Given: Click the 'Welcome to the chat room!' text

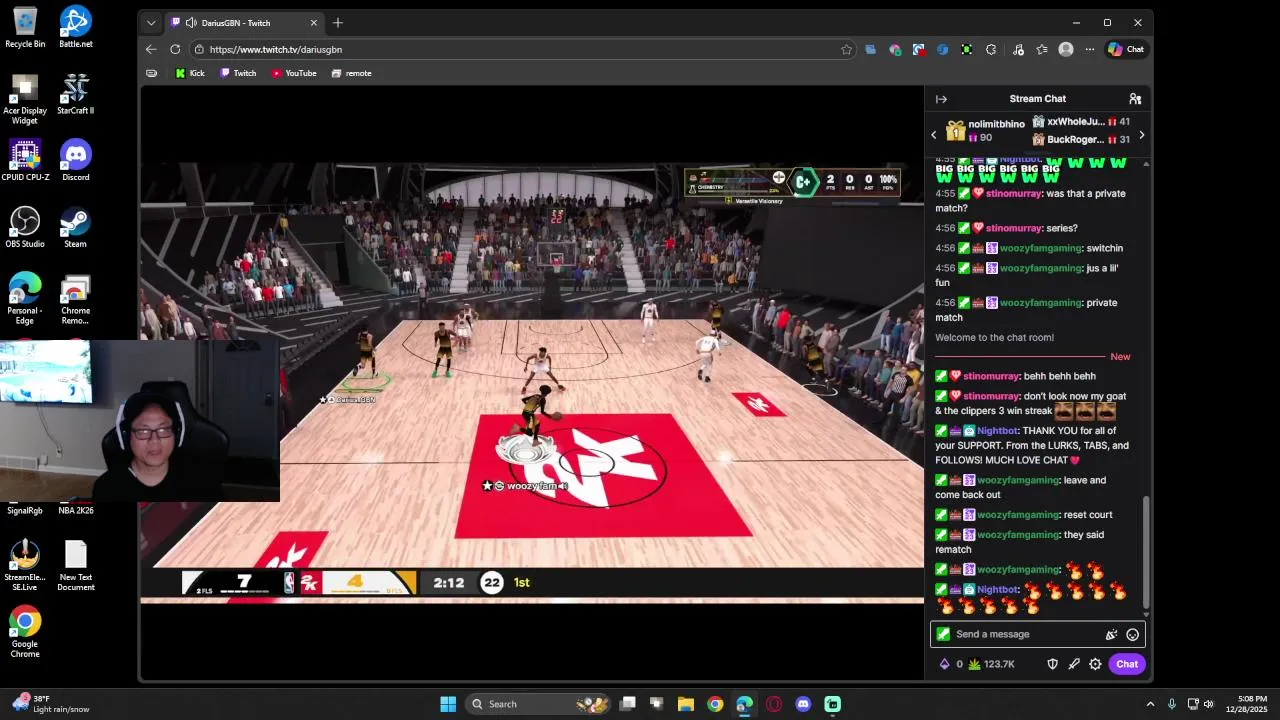Looking at the screenshot, I should pyautogui.click(x=994, y=338).
